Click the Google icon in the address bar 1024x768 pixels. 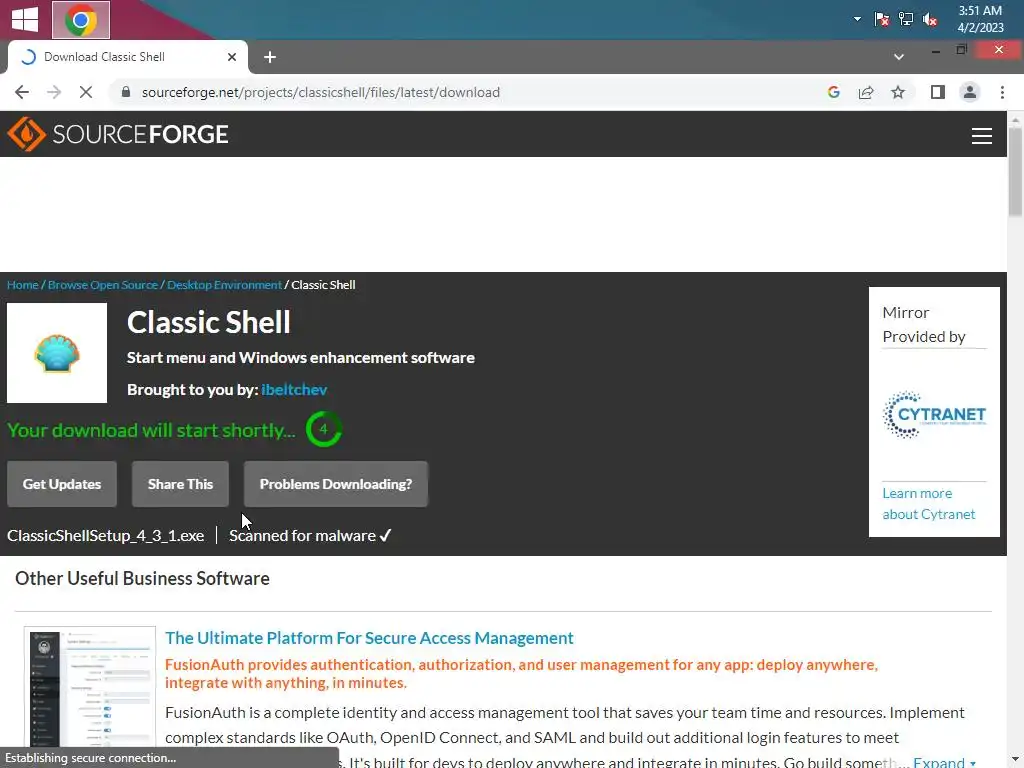(x=833, y=92)
